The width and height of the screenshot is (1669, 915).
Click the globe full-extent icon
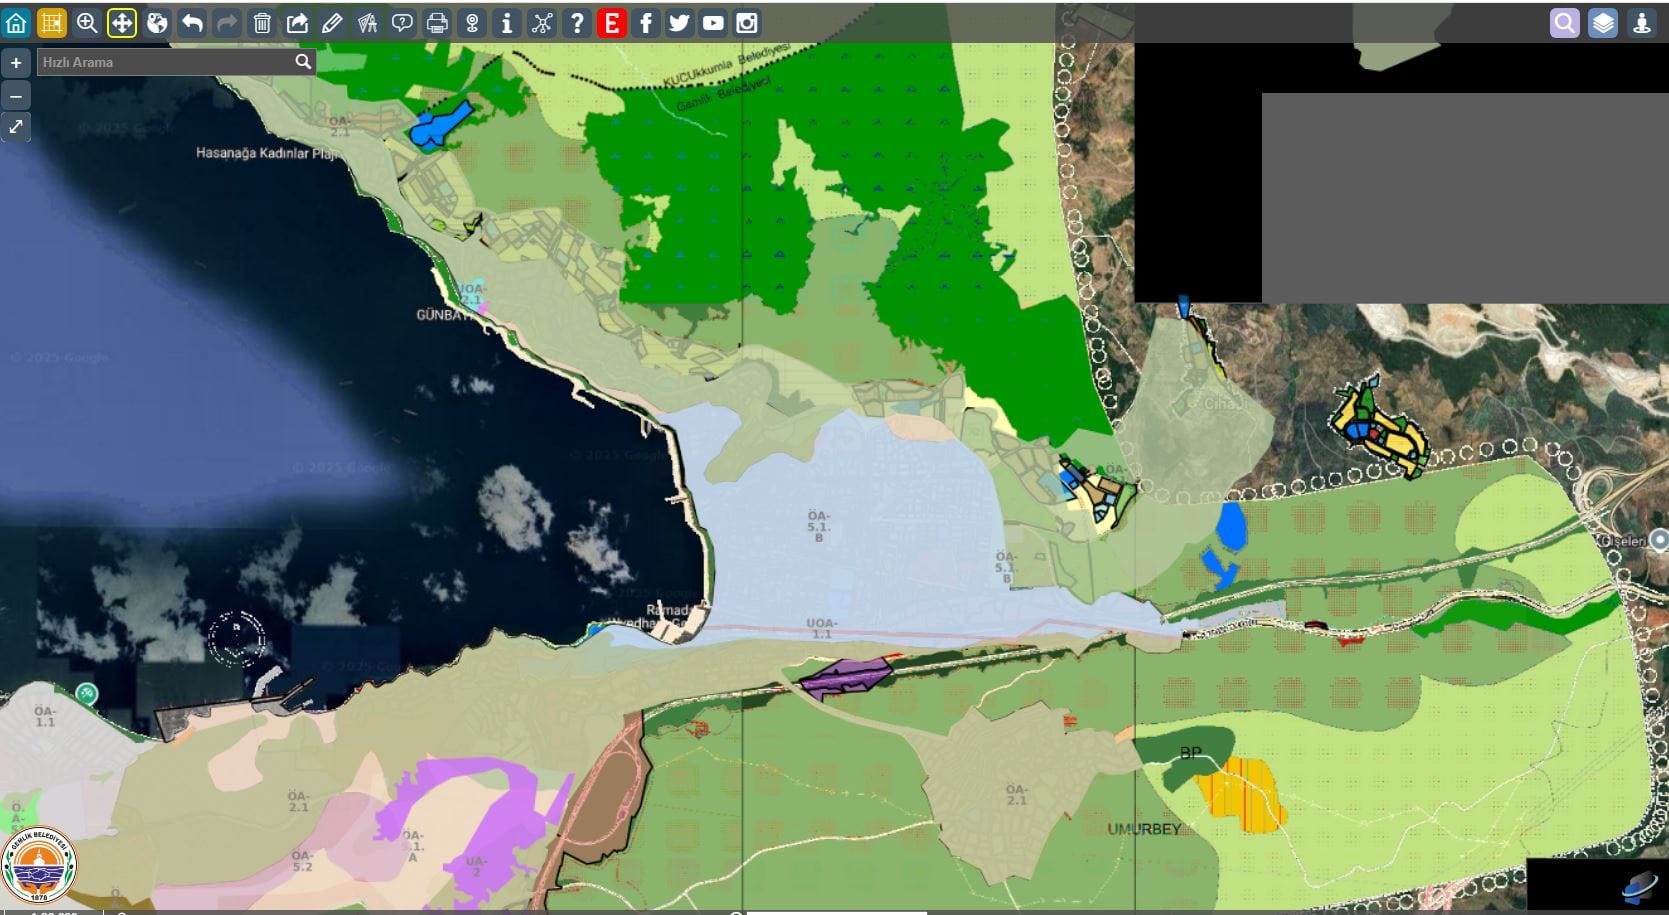(x=157, y=23)
